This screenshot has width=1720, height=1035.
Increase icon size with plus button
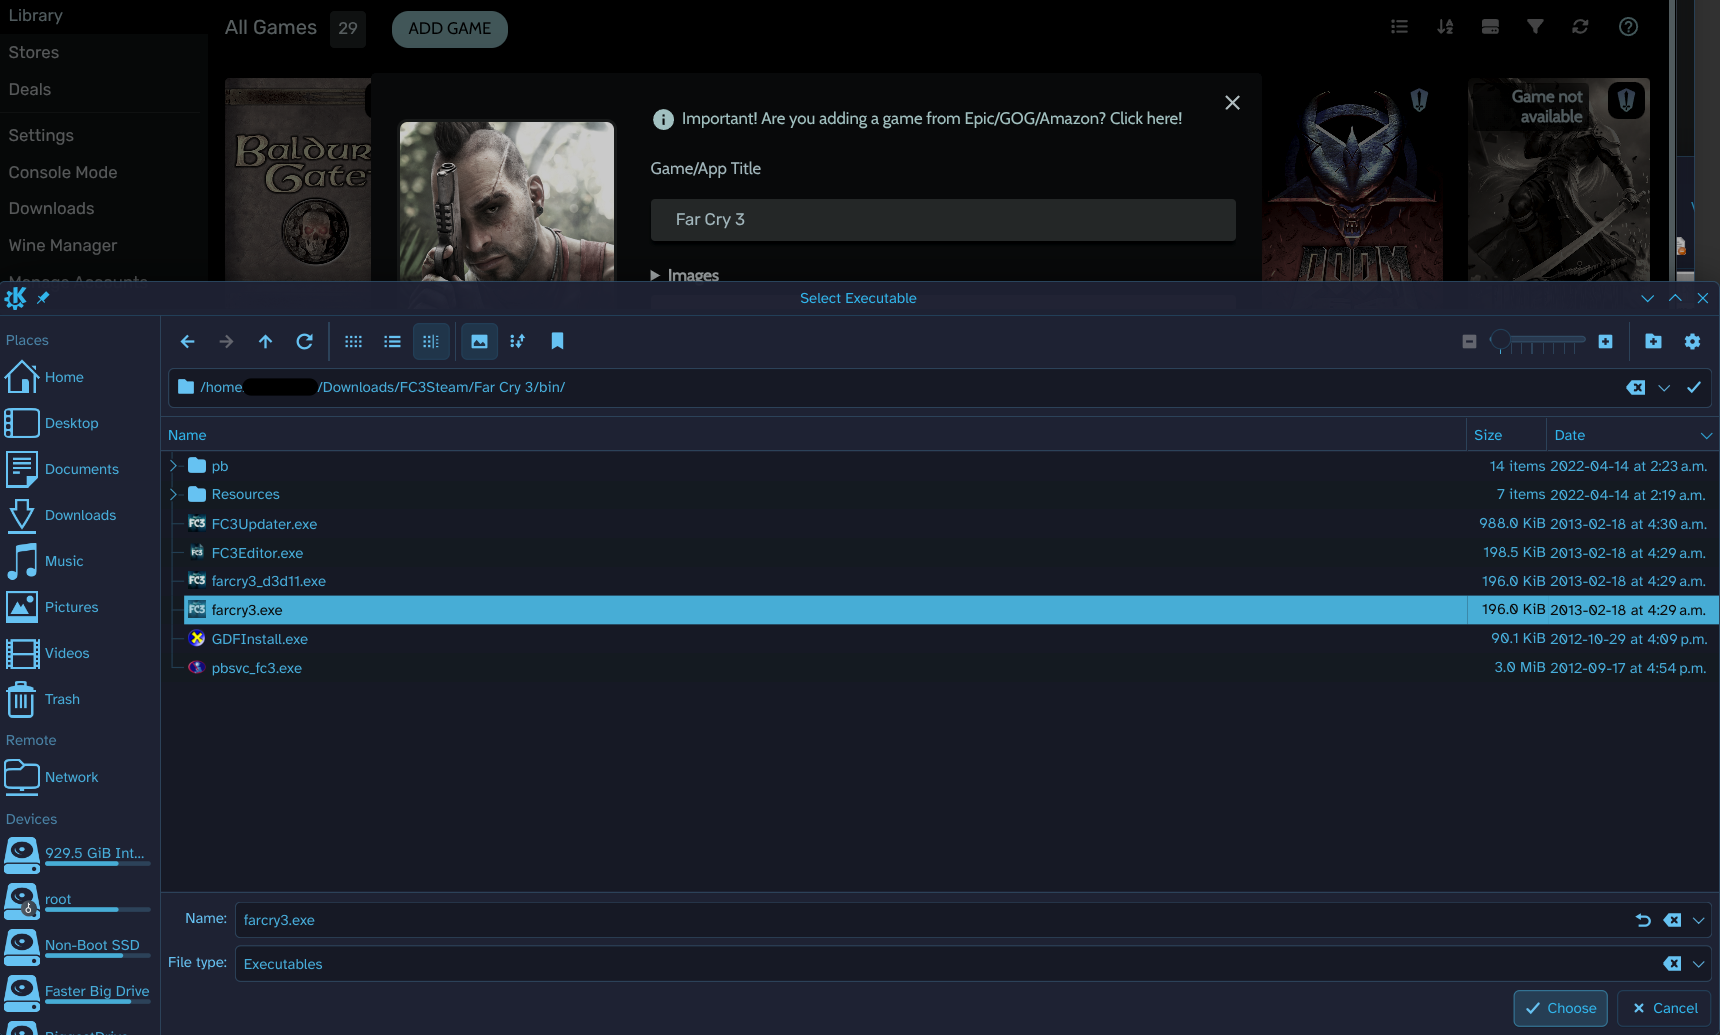(1605, 342)
